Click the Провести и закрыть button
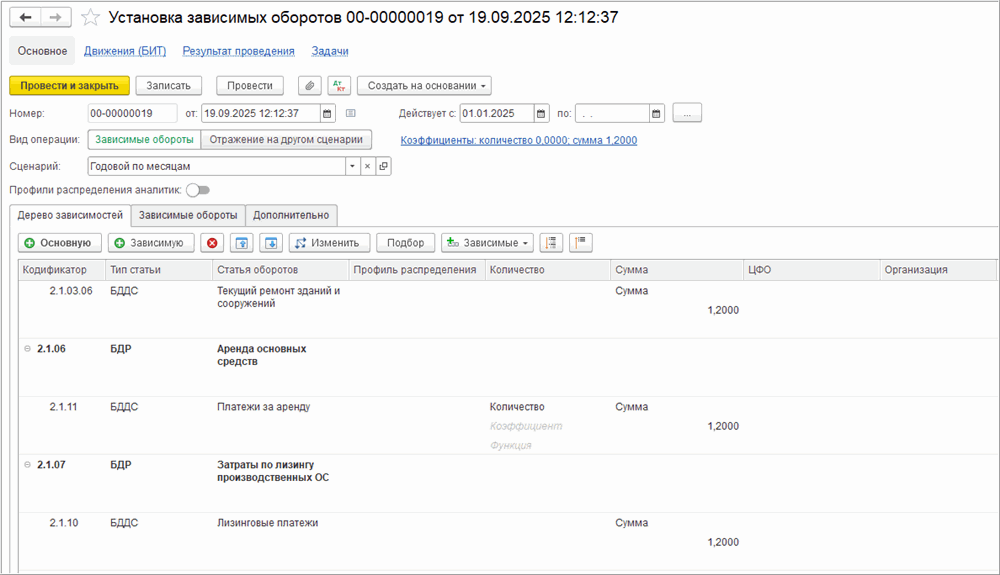 point(69,86)
